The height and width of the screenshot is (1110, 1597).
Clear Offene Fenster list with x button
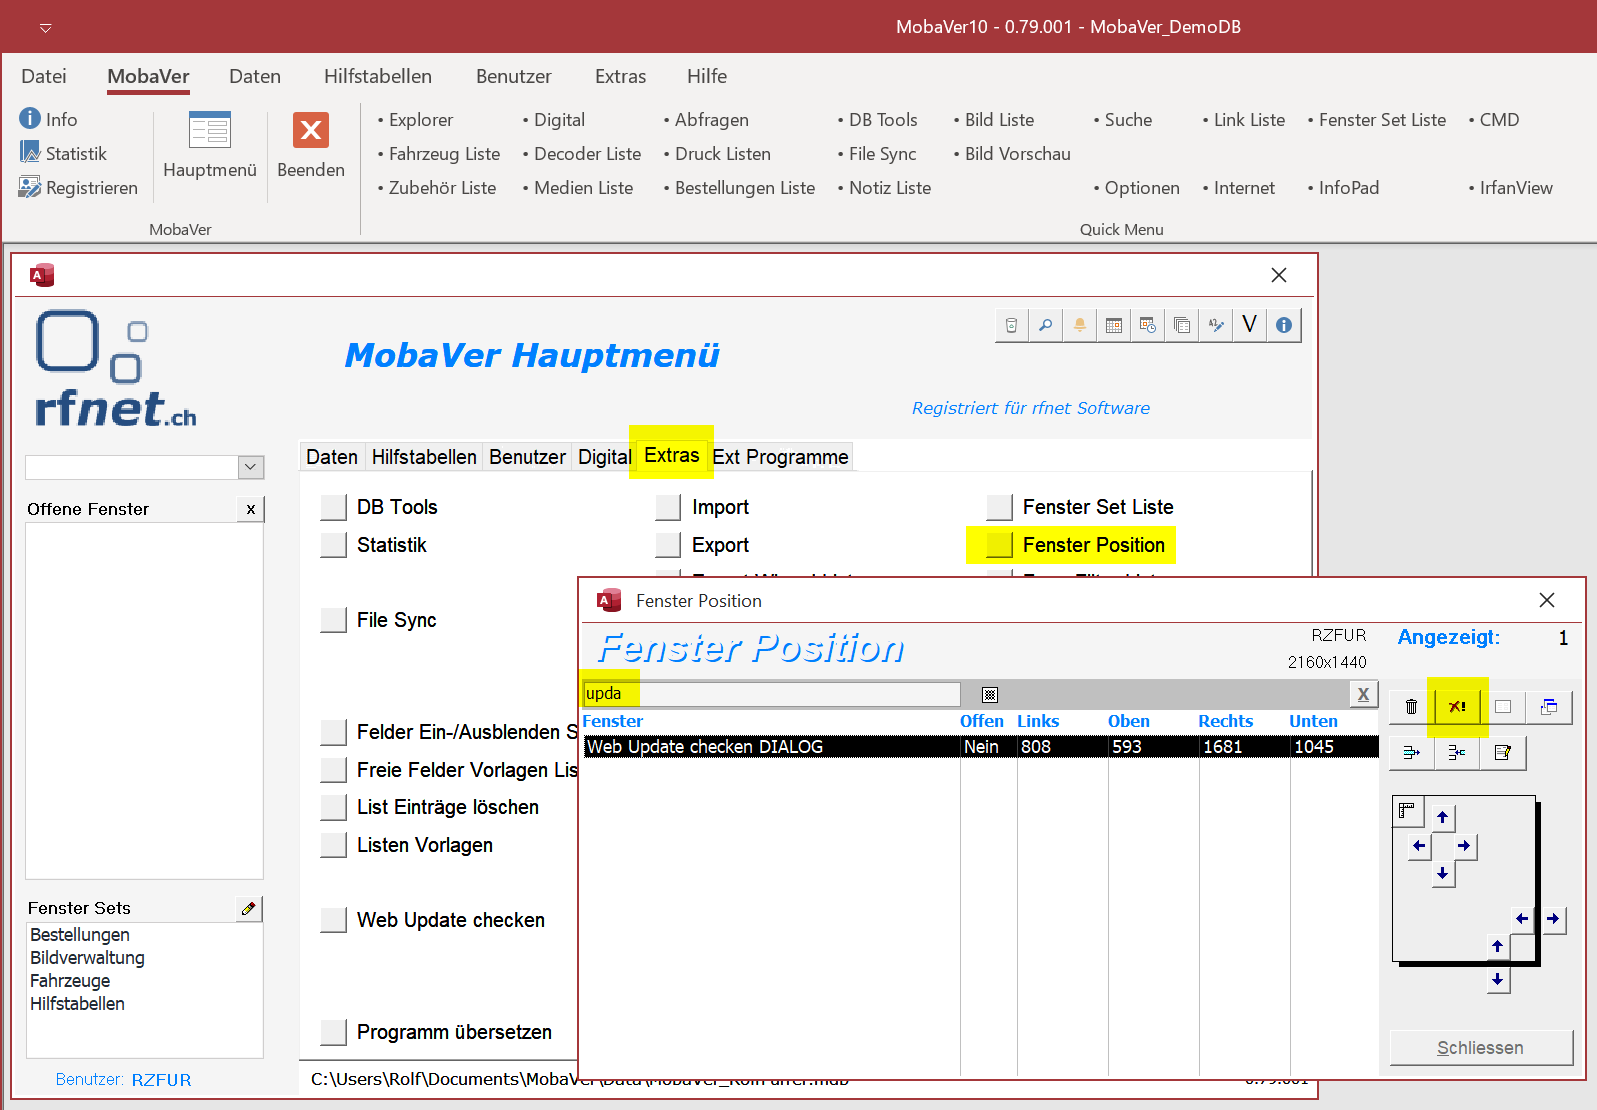(x=251, y=509)
